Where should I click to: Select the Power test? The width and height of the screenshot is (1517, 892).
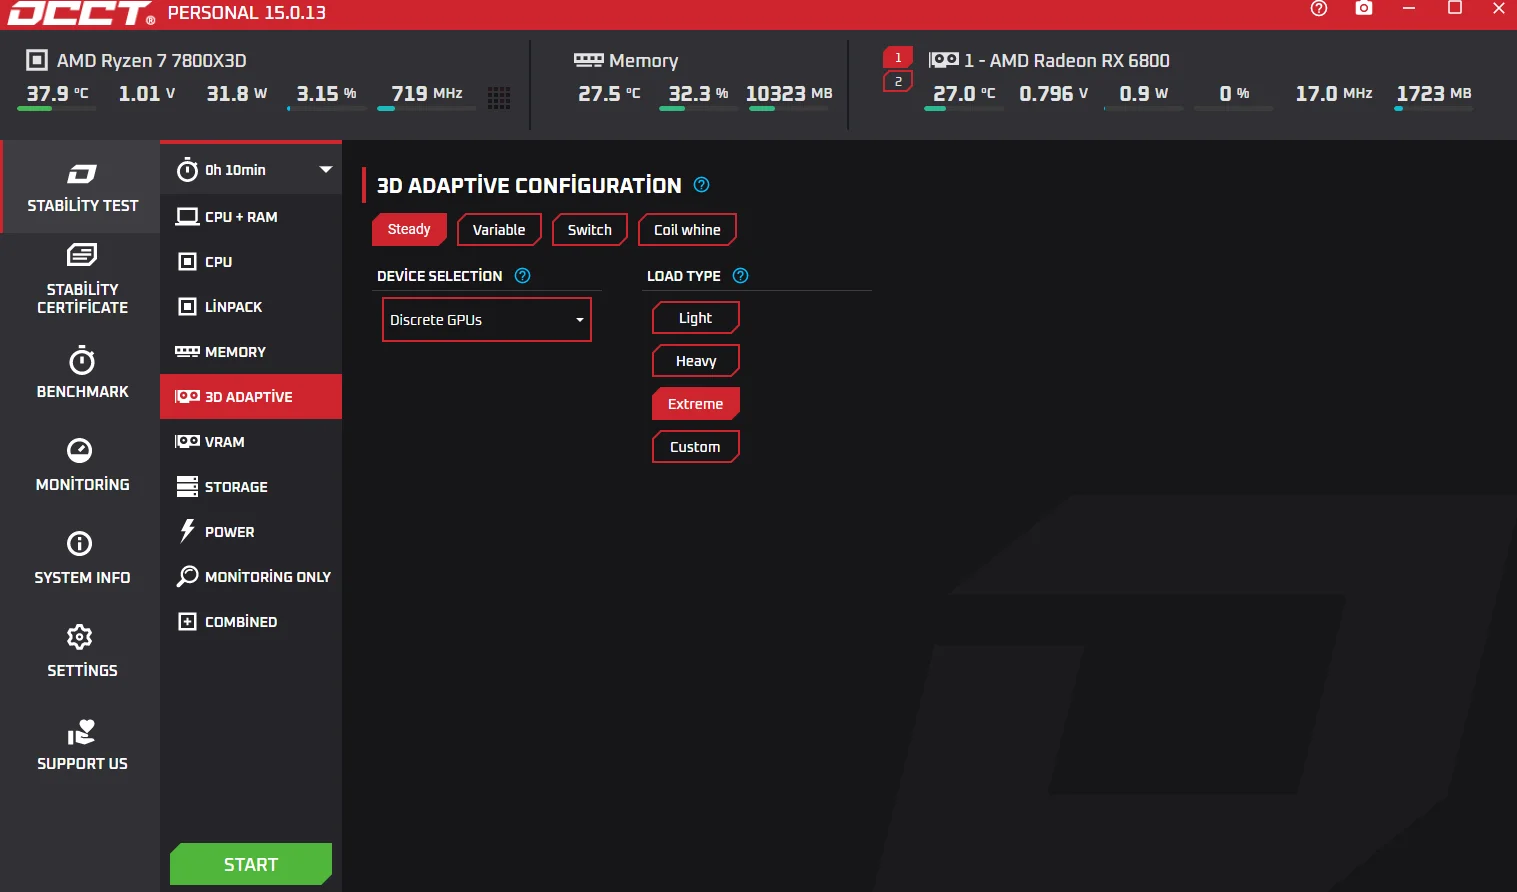pos(251,532)
